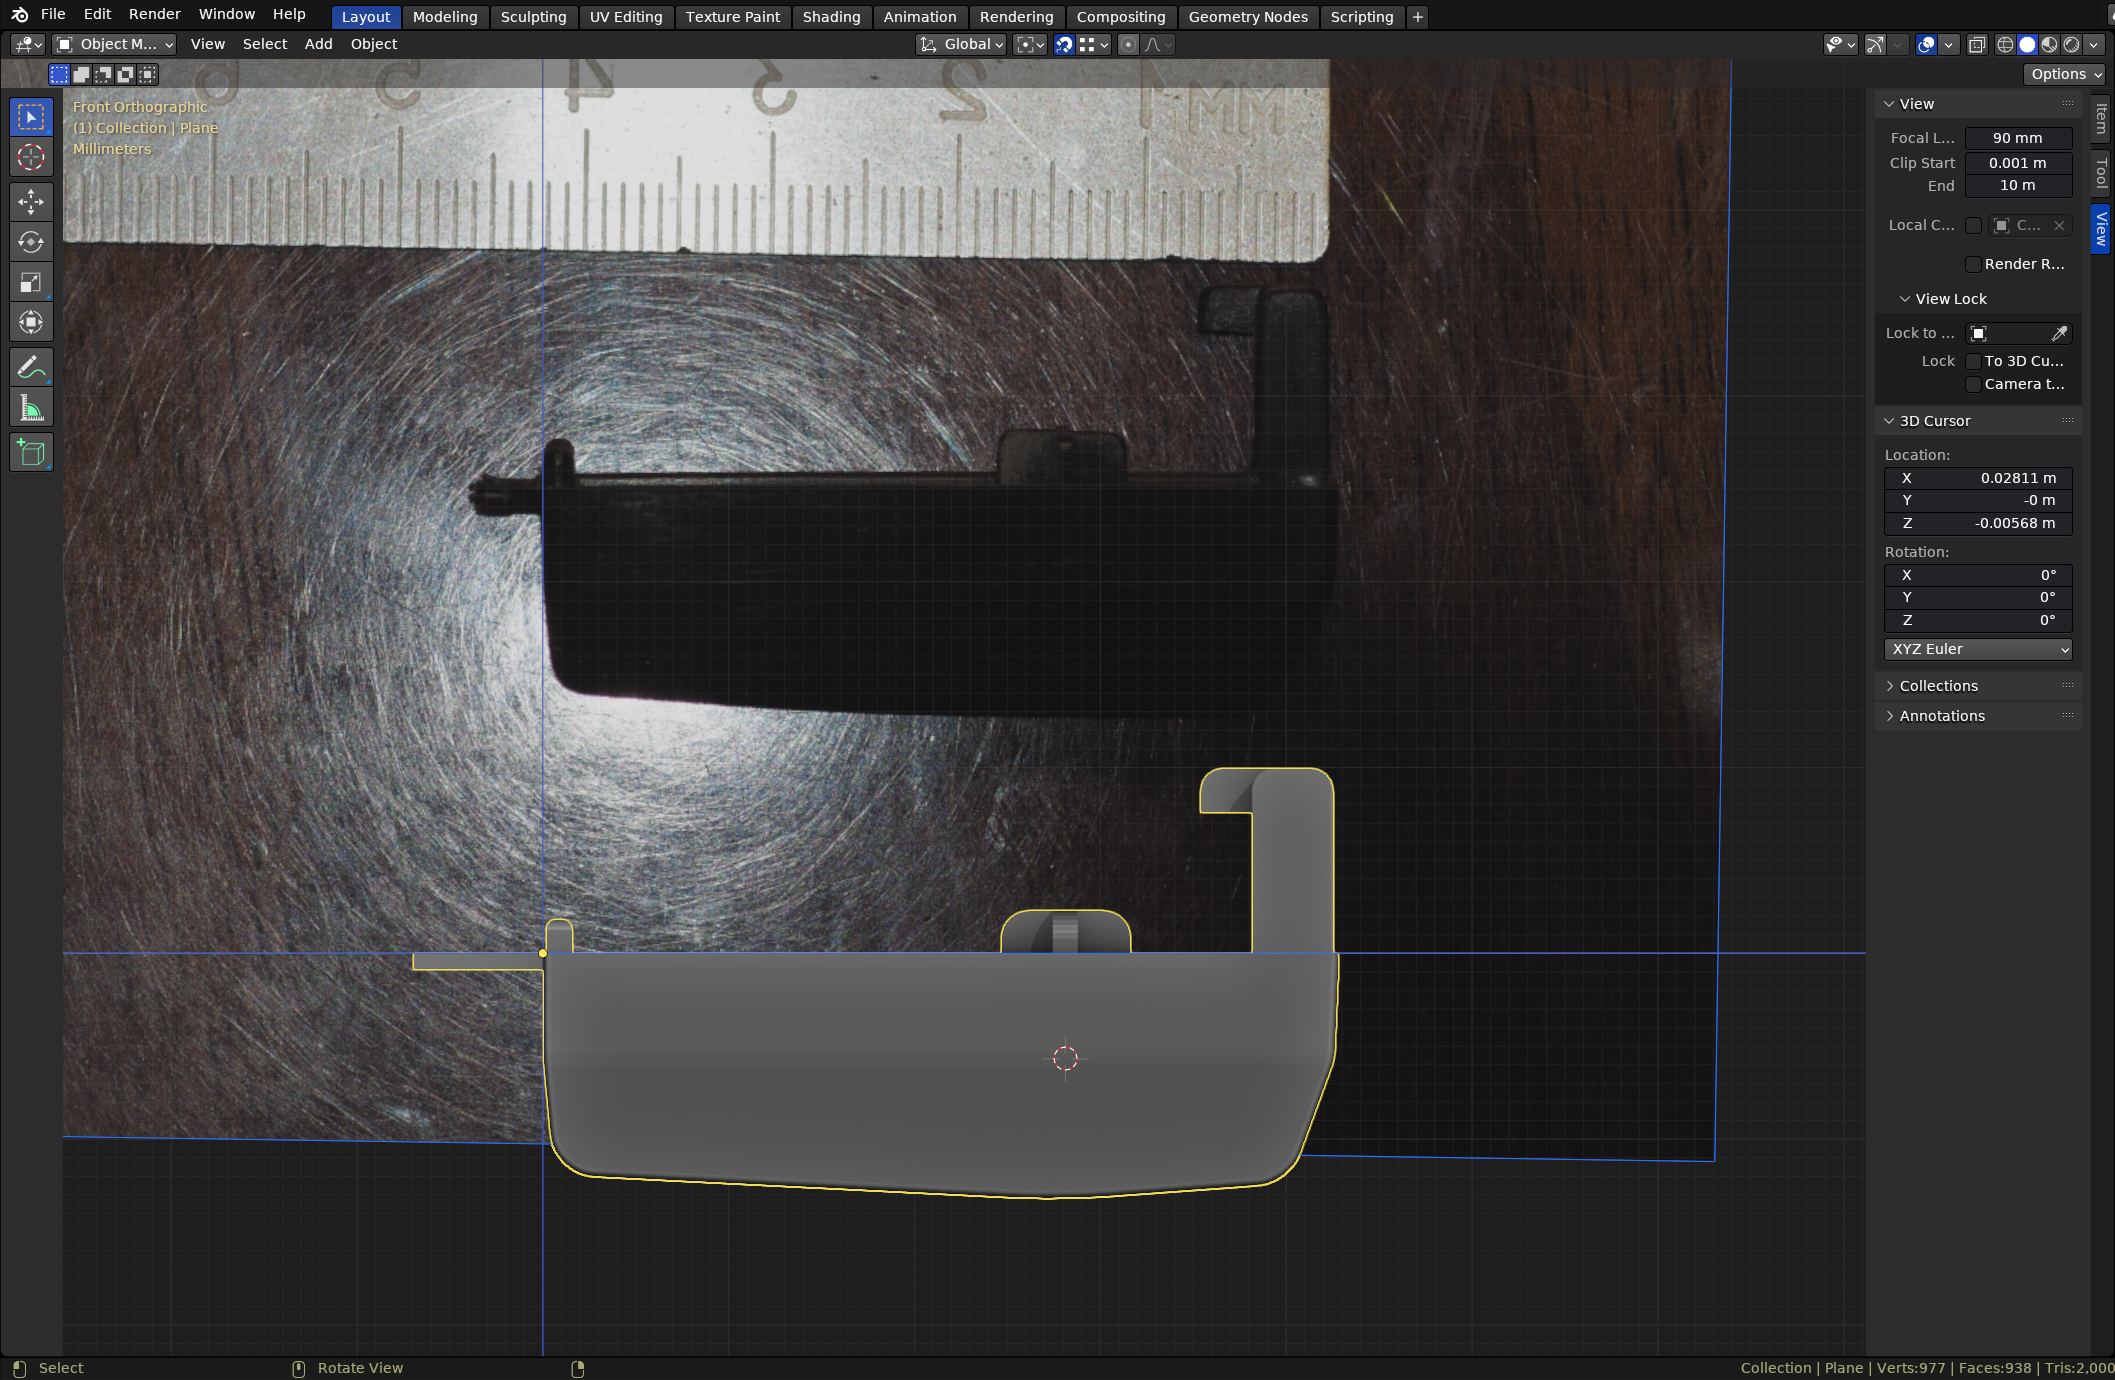Image resolution: width=2115 pixels, height=1380 pixels.
Task: Expand the Collections section
Action: point(1941,685)
